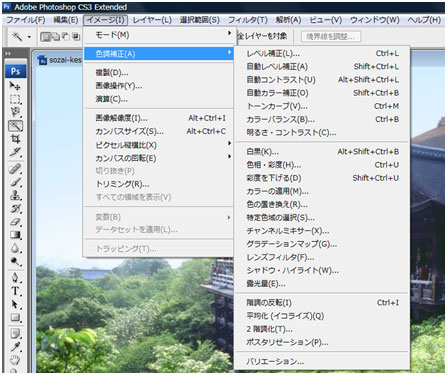Close the イメージ(I) menu via menu bar

pyautogui.click(x=105, y=20)
